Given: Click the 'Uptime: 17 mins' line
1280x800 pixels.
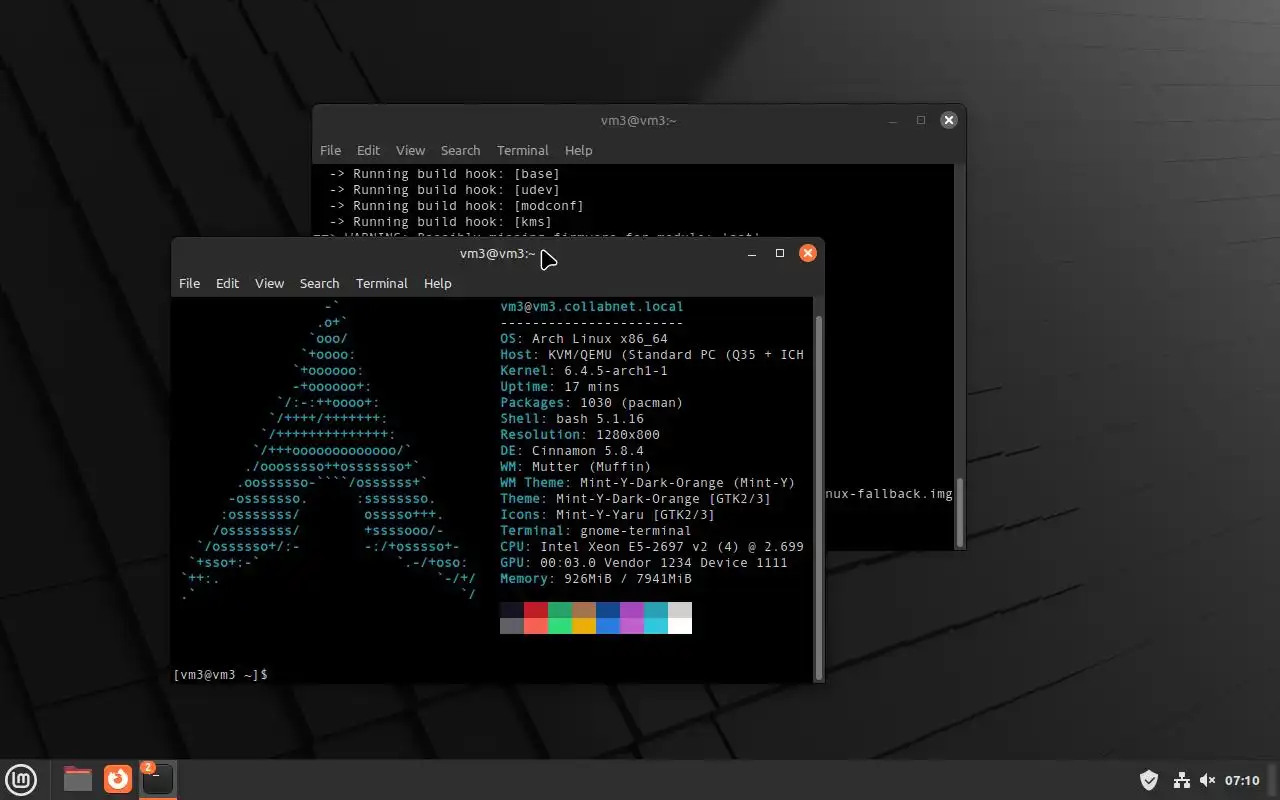Looking at the screenshot, I should pyautogui.click(x=560, y=387).
